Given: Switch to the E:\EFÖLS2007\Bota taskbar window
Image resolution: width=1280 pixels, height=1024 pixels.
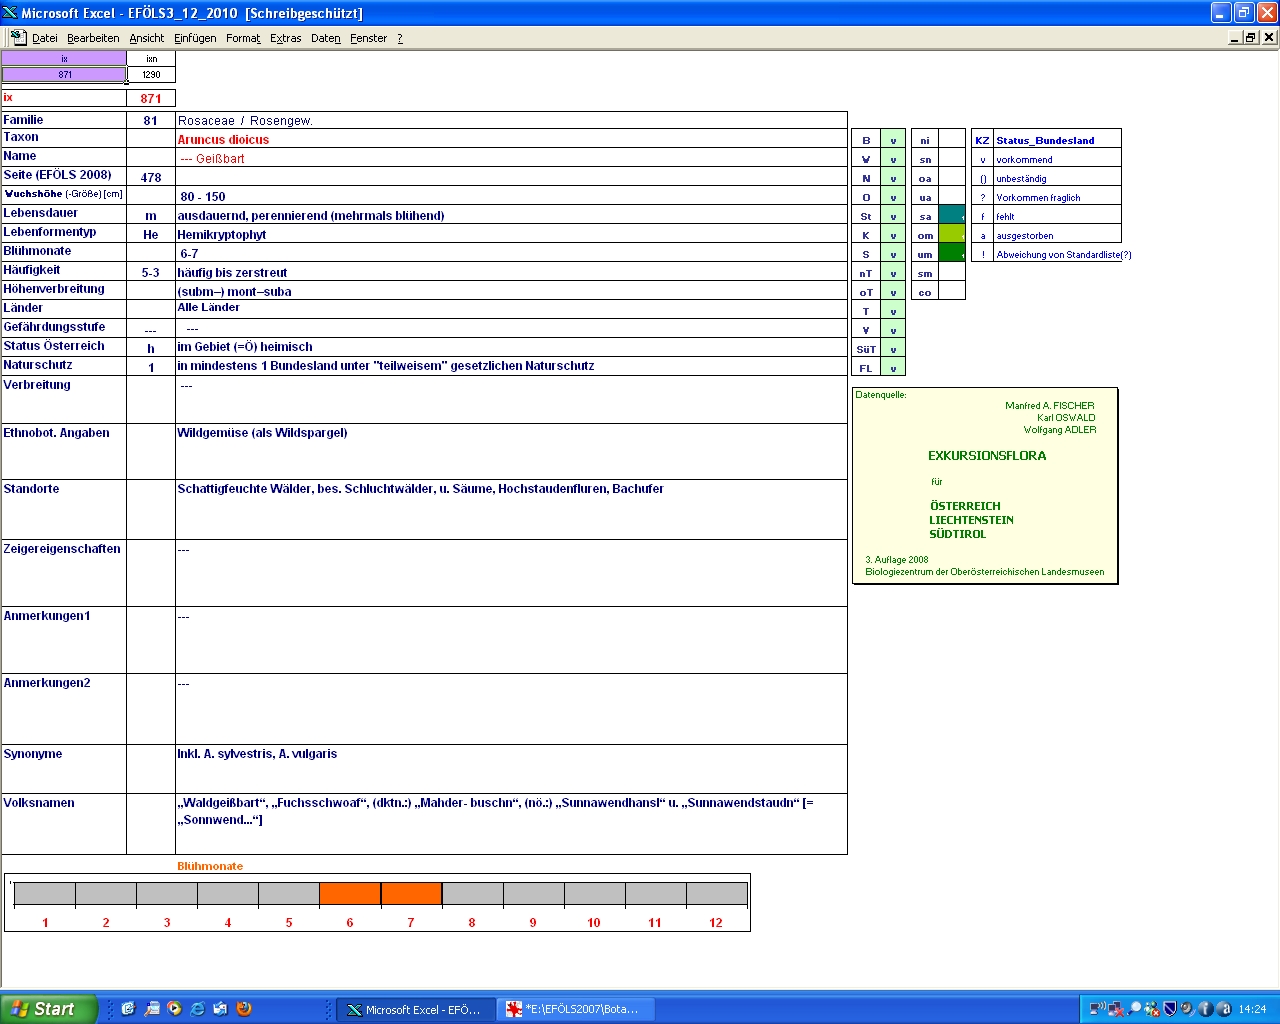Looking at the screenshot, I should click(x=575, y=1010).
